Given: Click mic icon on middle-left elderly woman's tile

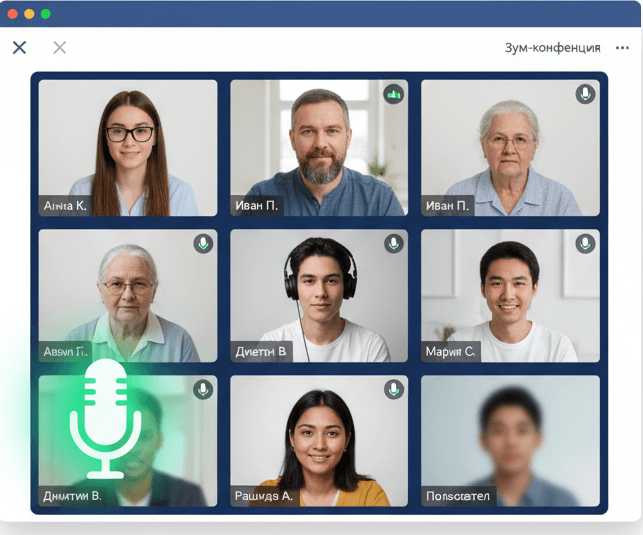Looking at the screenshot, I should pos(203,243).
